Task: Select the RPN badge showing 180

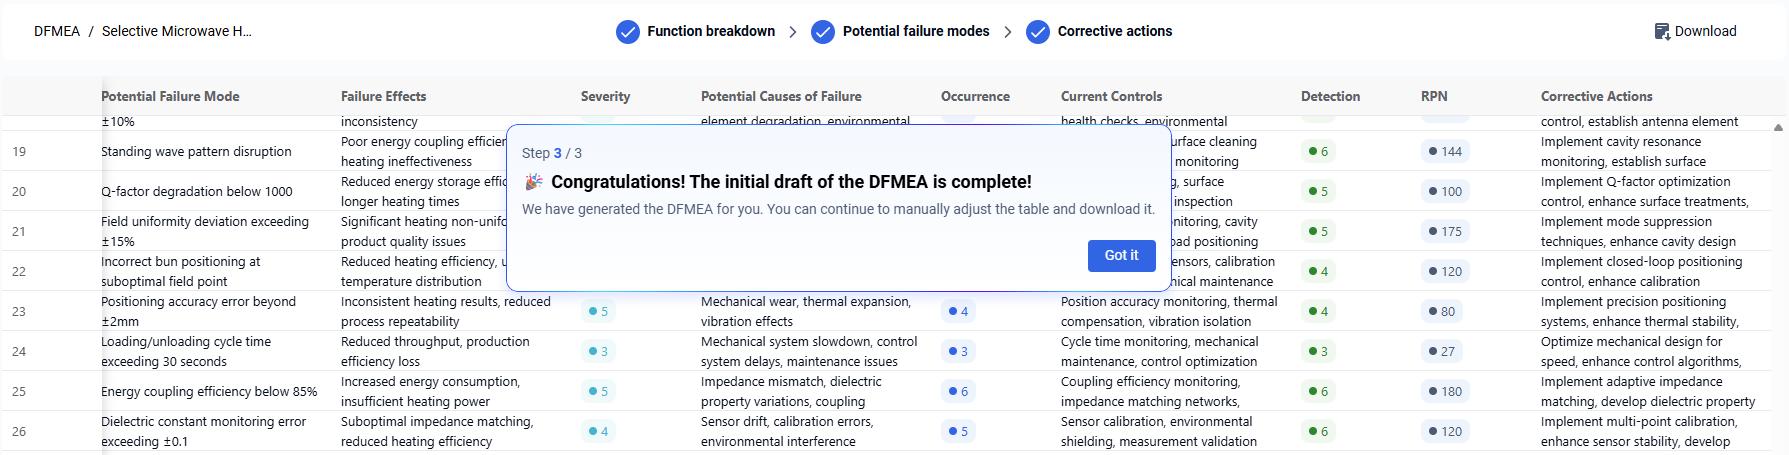Action: 1445,391
